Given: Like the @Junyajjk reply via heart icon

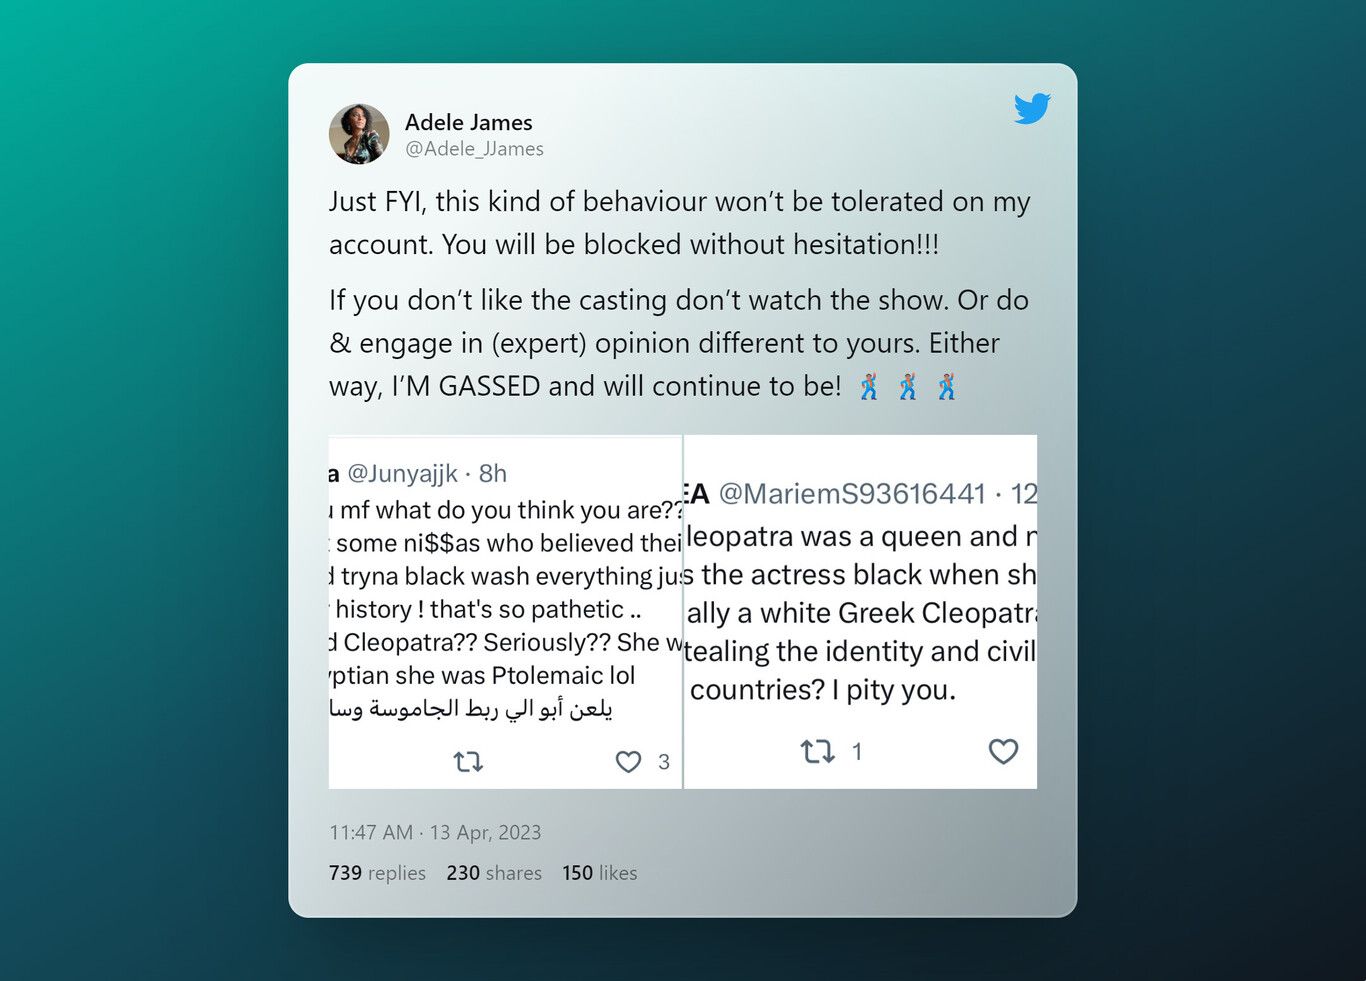Looking at the screenshot, I should click(628, 762).
